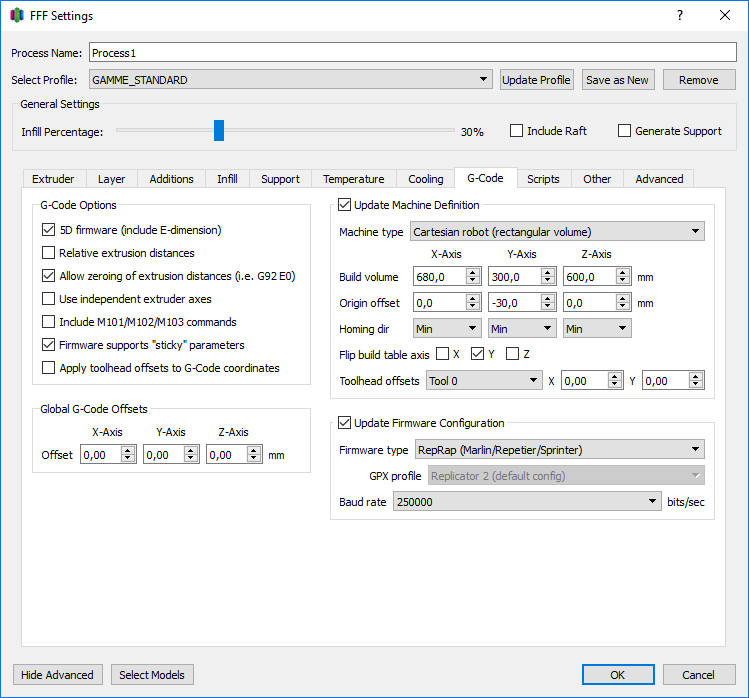Click the Update Profile button
Viewport: 749px width, 698px height.
(536, 80)
